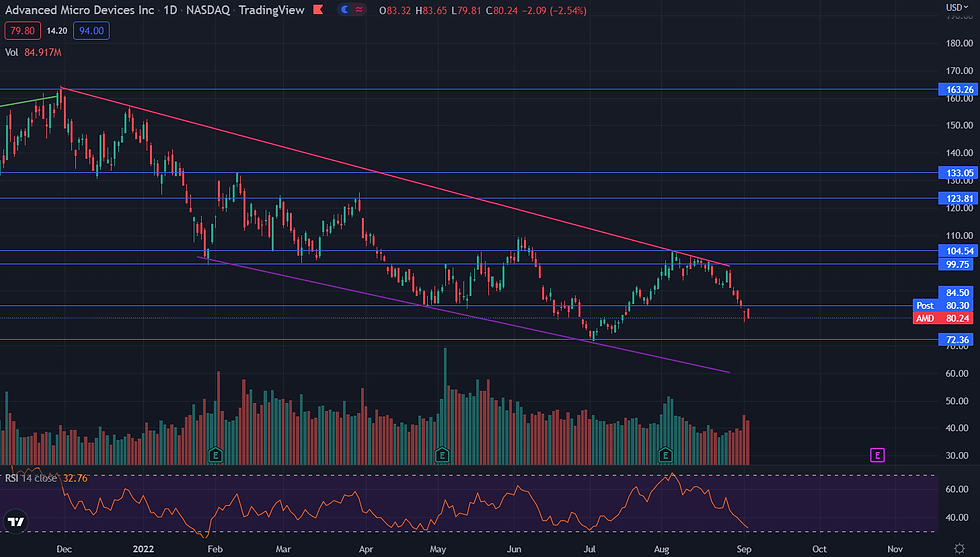Image resolution: width=980 pixels, height=557 pixels.
Task: Click the purple descending support trendline
Action: (x=462, y=314)
